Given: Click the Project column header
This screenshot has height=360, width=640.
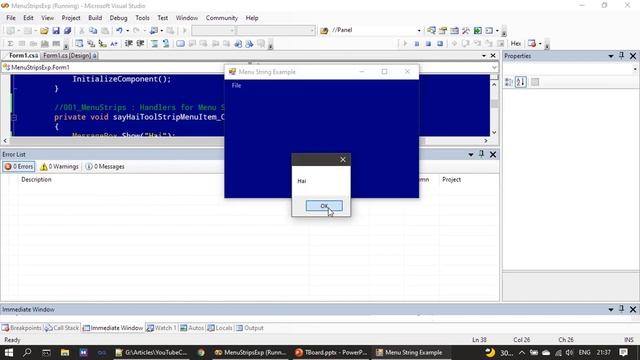Looking at the screenshot, I should pyautogui.click(x=451, y=180).
